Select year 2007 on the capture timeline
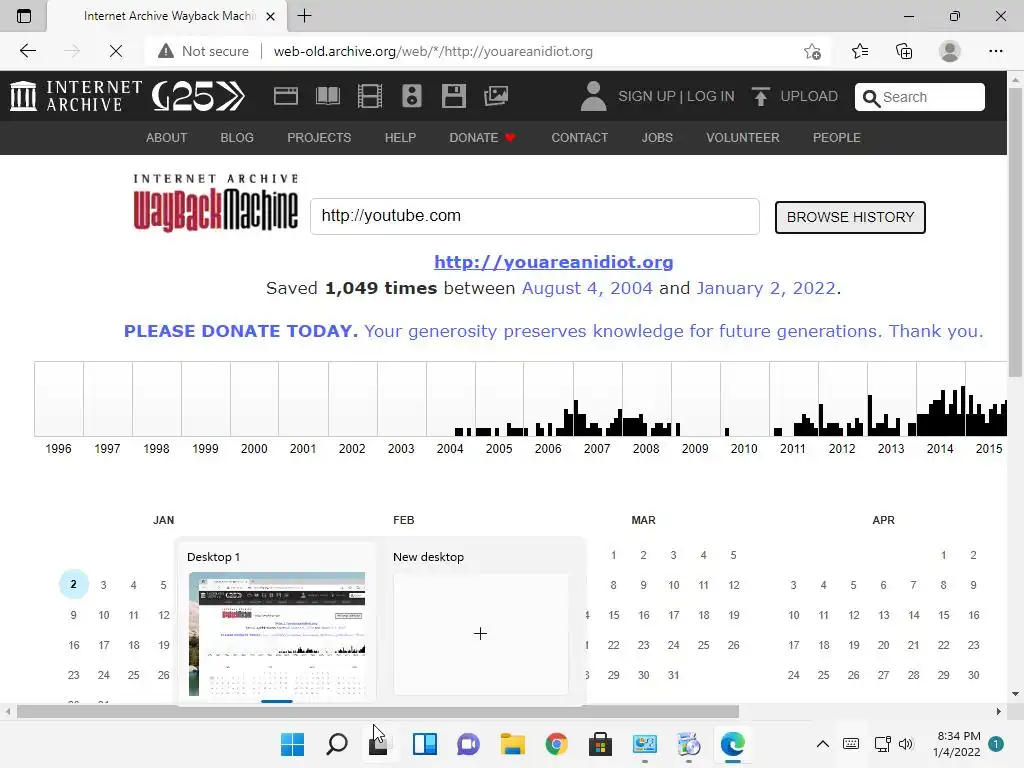 coord(597,449)
